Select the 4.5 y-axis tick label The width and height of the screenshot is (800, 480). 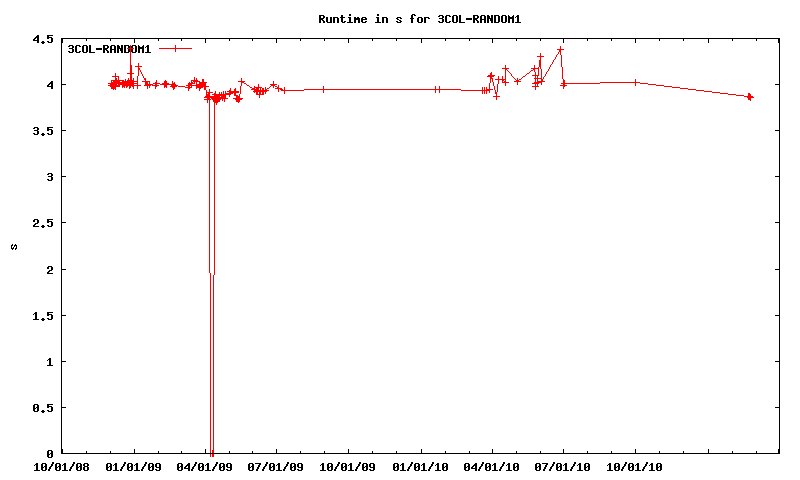(x=43, y=40)
